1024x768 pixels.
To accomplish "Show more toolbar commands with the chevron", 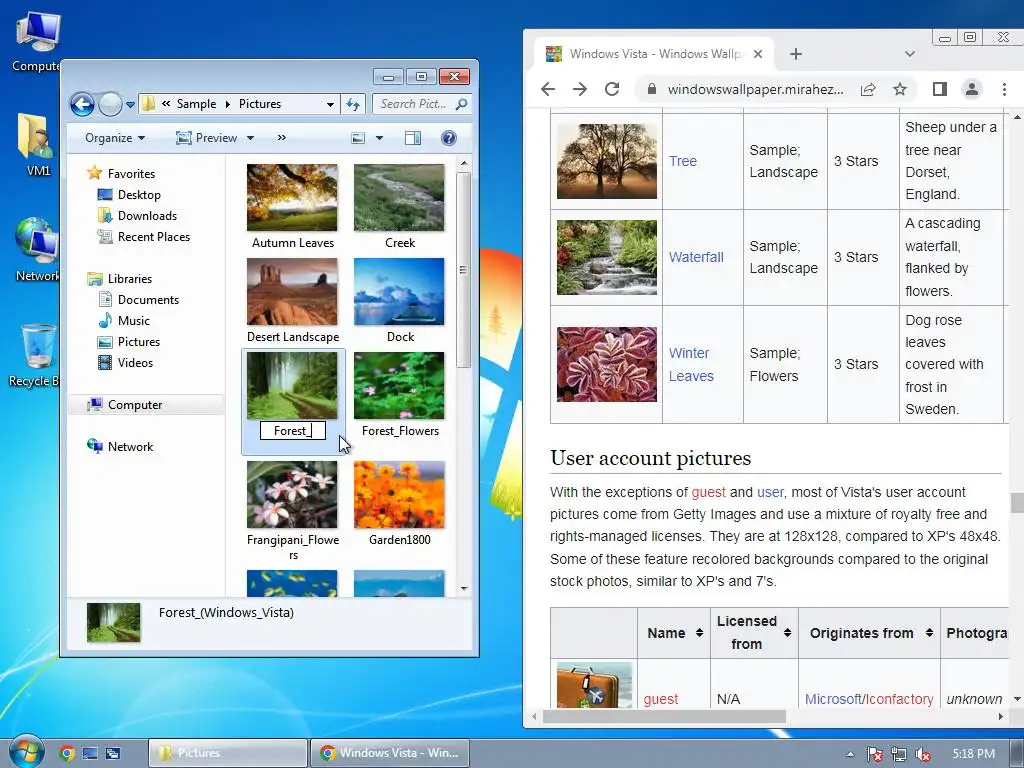I will point(281,138).
